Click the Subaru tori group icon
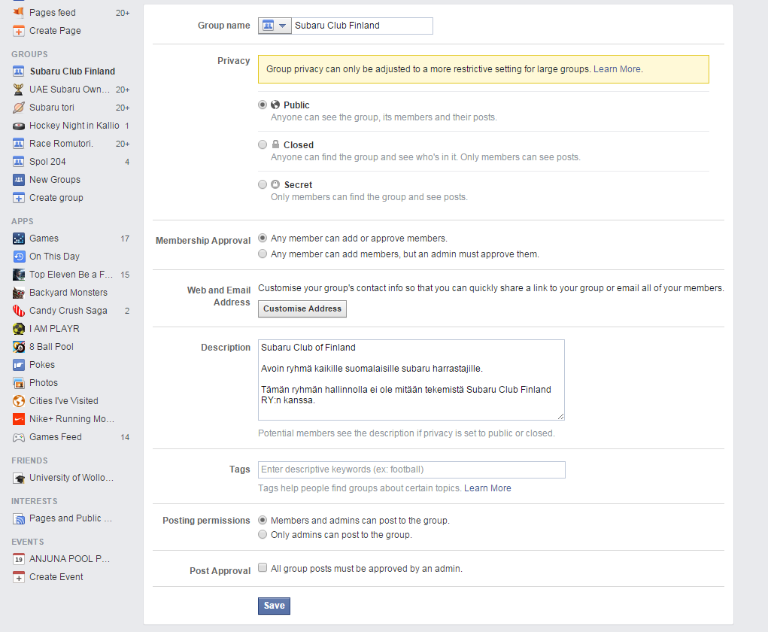The width and height of the screenshot is (768, 632). pos(19,108)
